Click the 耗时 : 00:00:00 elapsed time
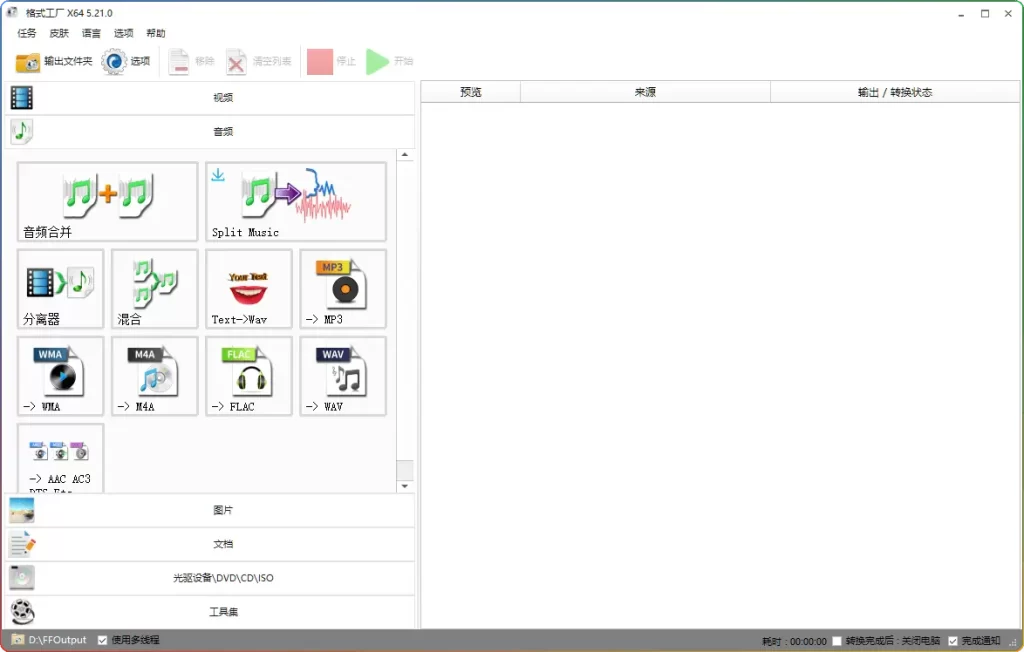This screenshot has height=652, width=1024. [x=794, y=642]
